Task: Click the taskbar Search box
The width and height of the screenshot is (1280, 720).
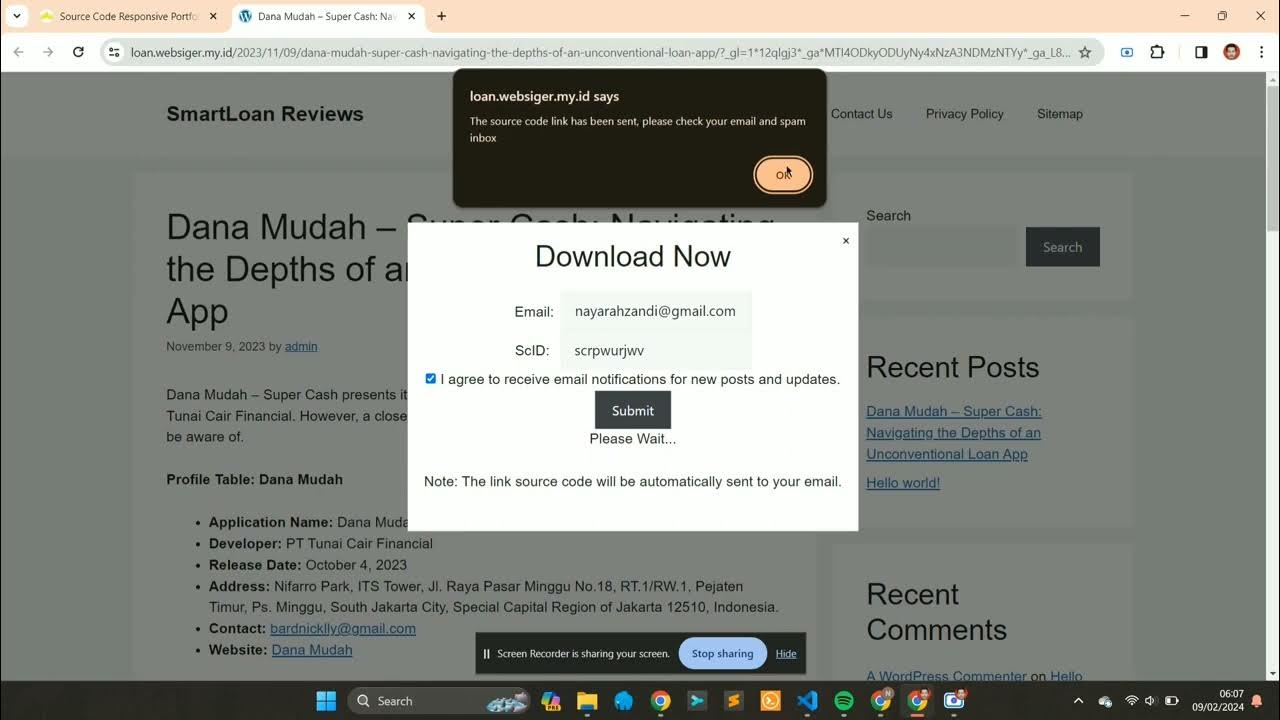Action: (440, 701)
